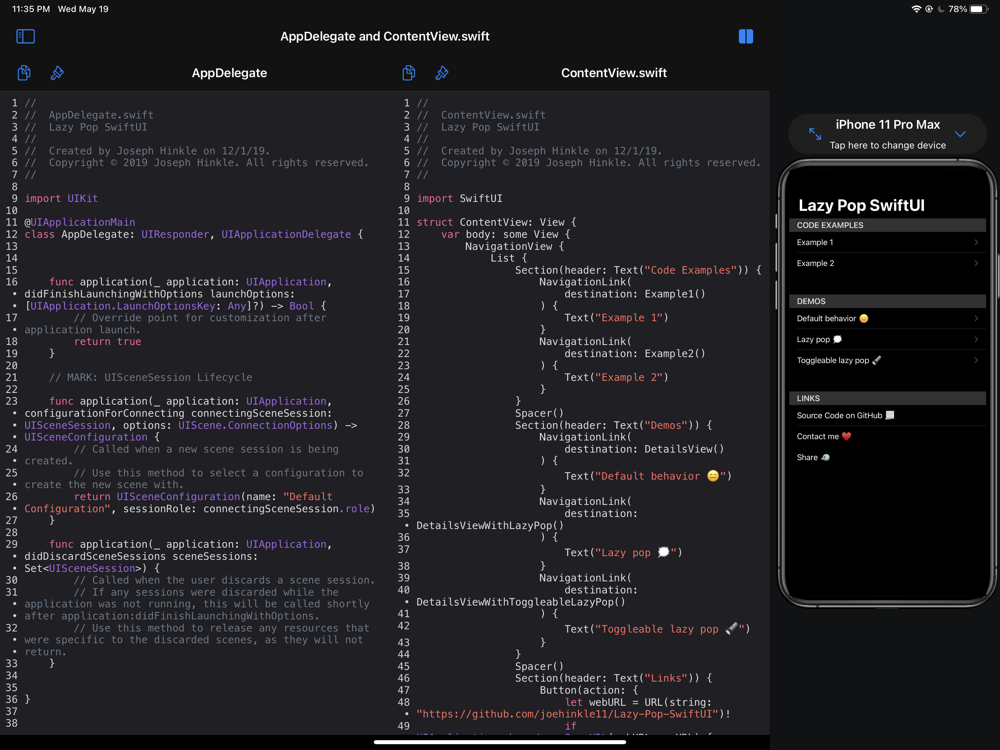This screenshot has height=750, width=1000.
Task: Click 'destination: Example2()' code line
Action: tap(635, 353)
